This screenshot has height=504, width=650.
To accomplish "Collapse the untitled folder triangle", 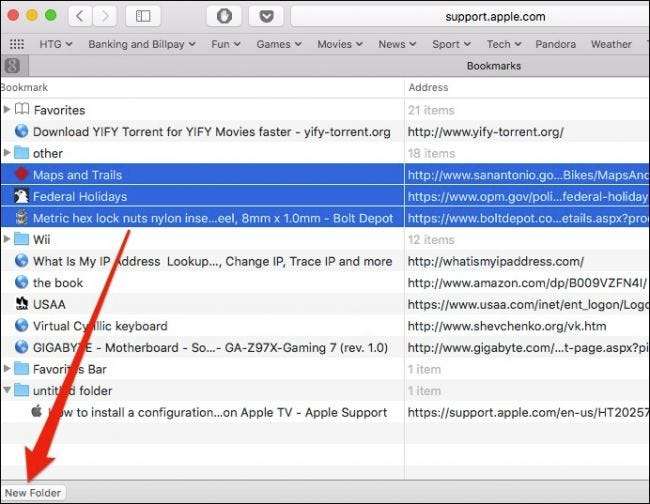I will (7, 390).
